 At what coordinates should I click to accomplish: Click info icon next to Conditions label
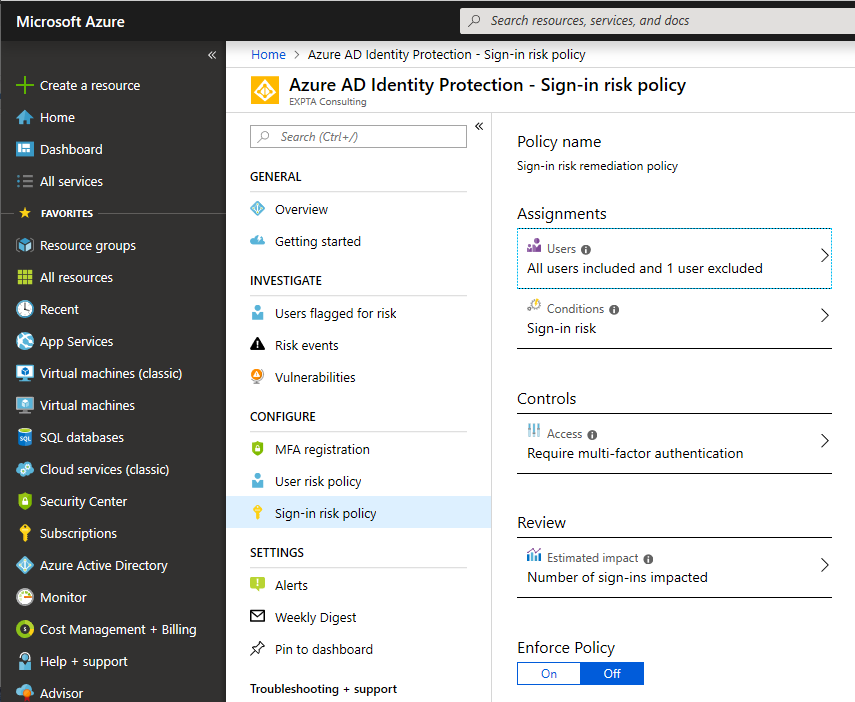coord(614,310)
